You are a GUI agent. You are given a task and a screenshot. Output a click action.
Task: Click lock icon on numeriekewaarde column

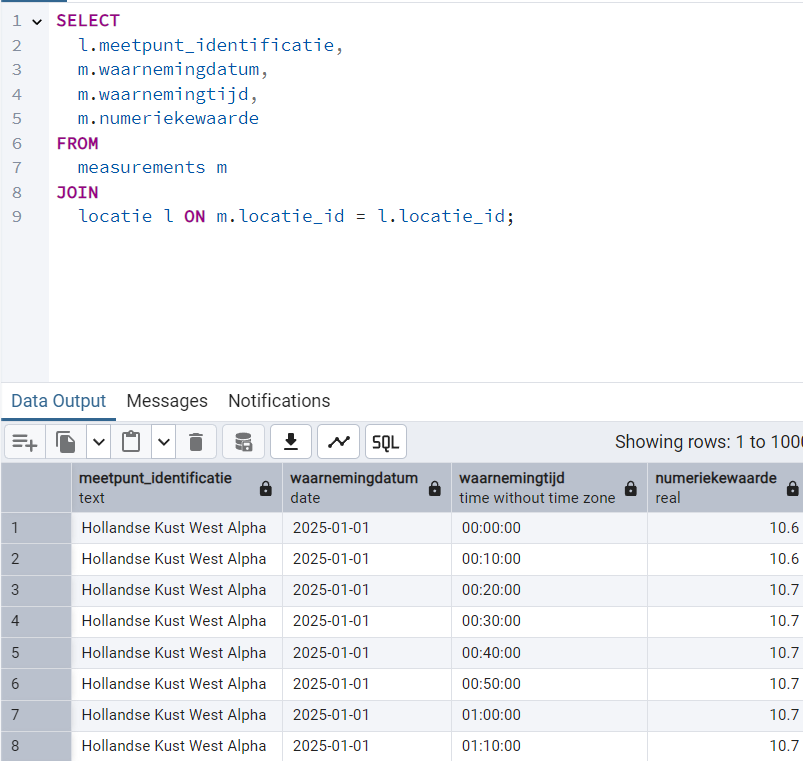click(x=792, y=489)
